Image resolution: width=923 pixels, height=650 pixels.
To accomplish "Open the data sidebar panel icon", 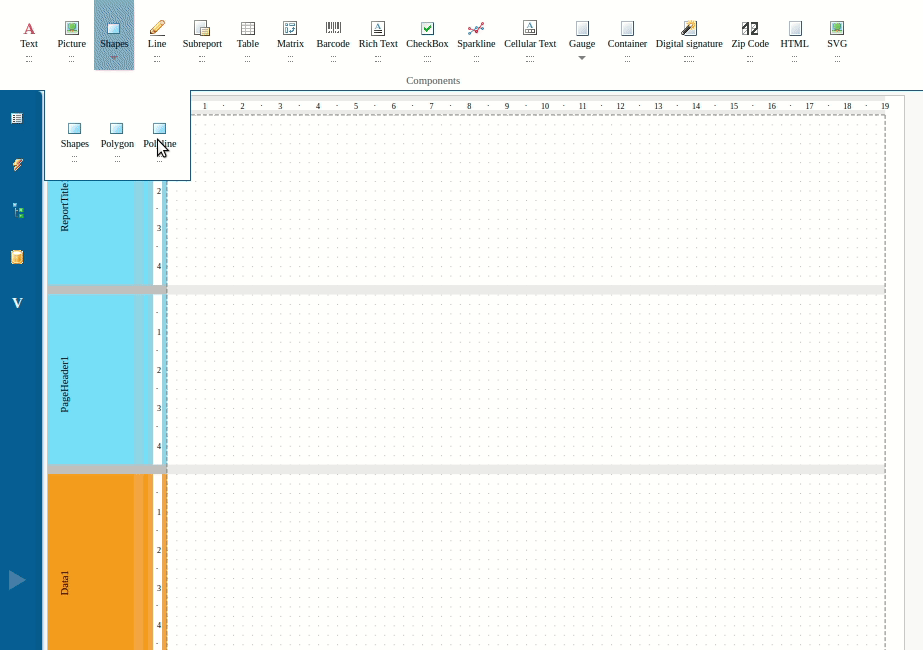I will 17,257.
